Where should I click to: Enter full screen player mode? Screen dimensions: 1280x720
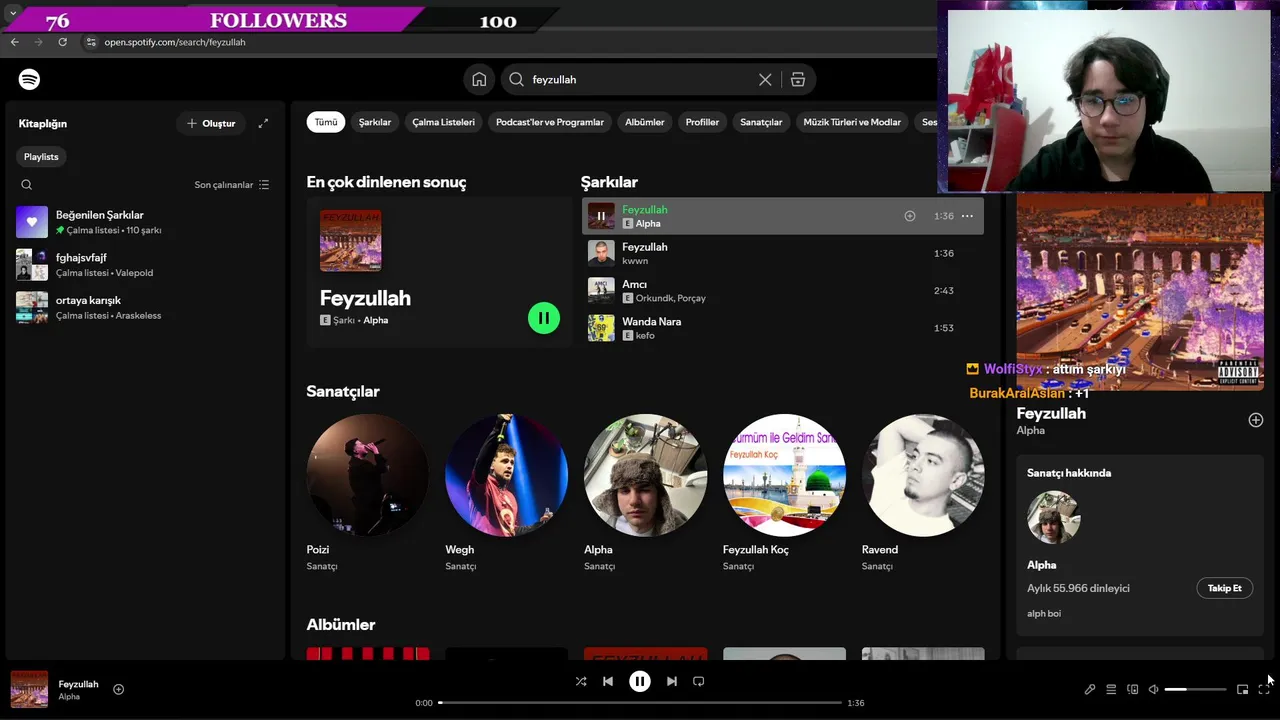point(1264,689)
